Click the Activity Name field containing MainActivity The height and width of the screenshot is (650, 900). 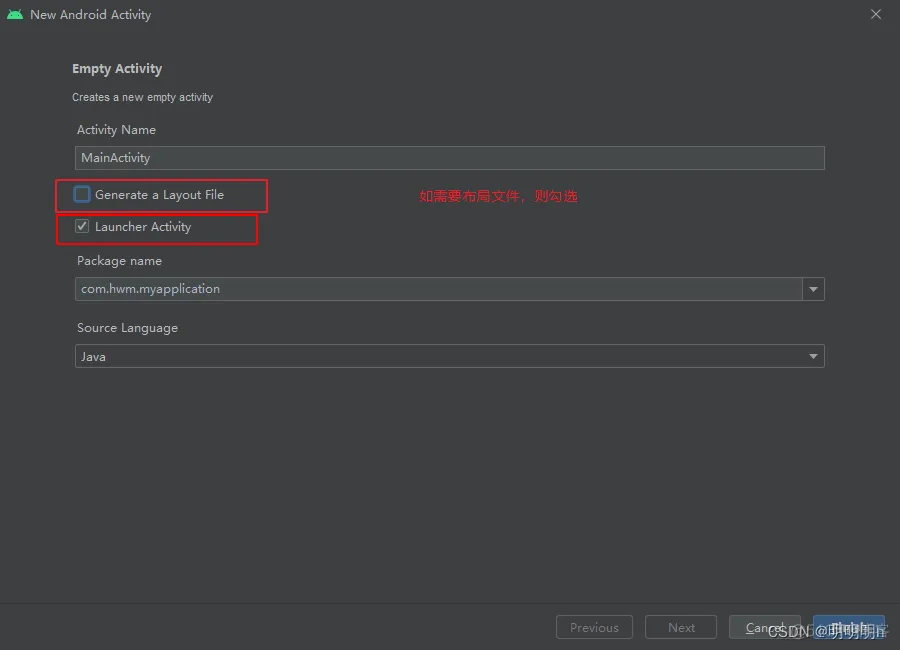point(449,158)
